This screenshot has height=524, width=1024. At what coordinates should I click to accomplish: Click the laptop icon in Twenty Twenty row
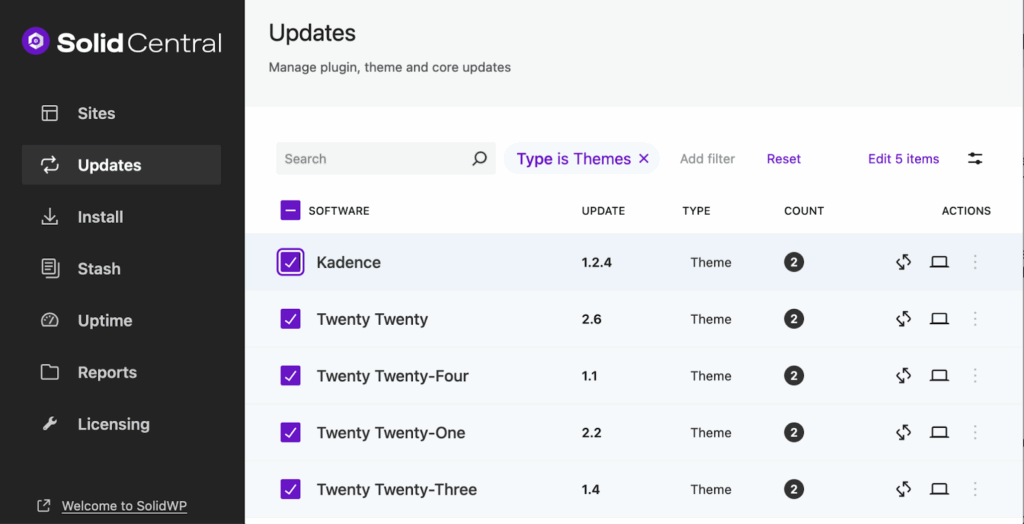click(x=939, y=319)
